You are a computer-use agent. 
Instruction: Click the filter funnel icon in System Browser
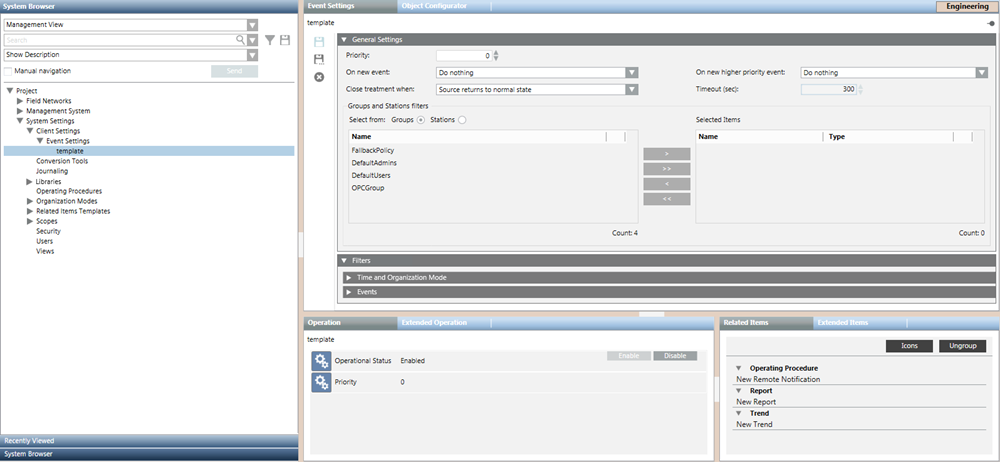269,40
